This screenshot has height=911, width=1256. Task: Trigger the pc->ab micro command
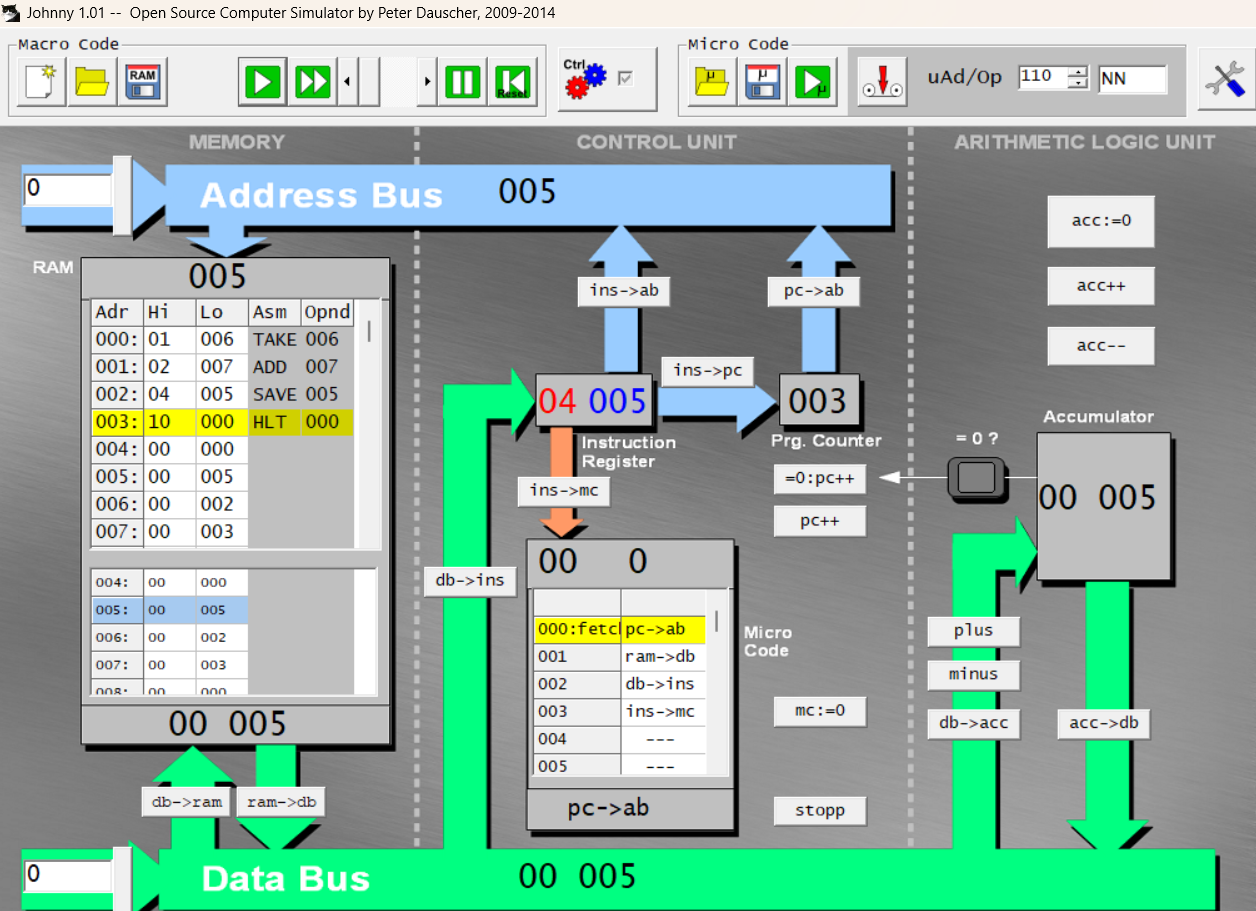814,291
